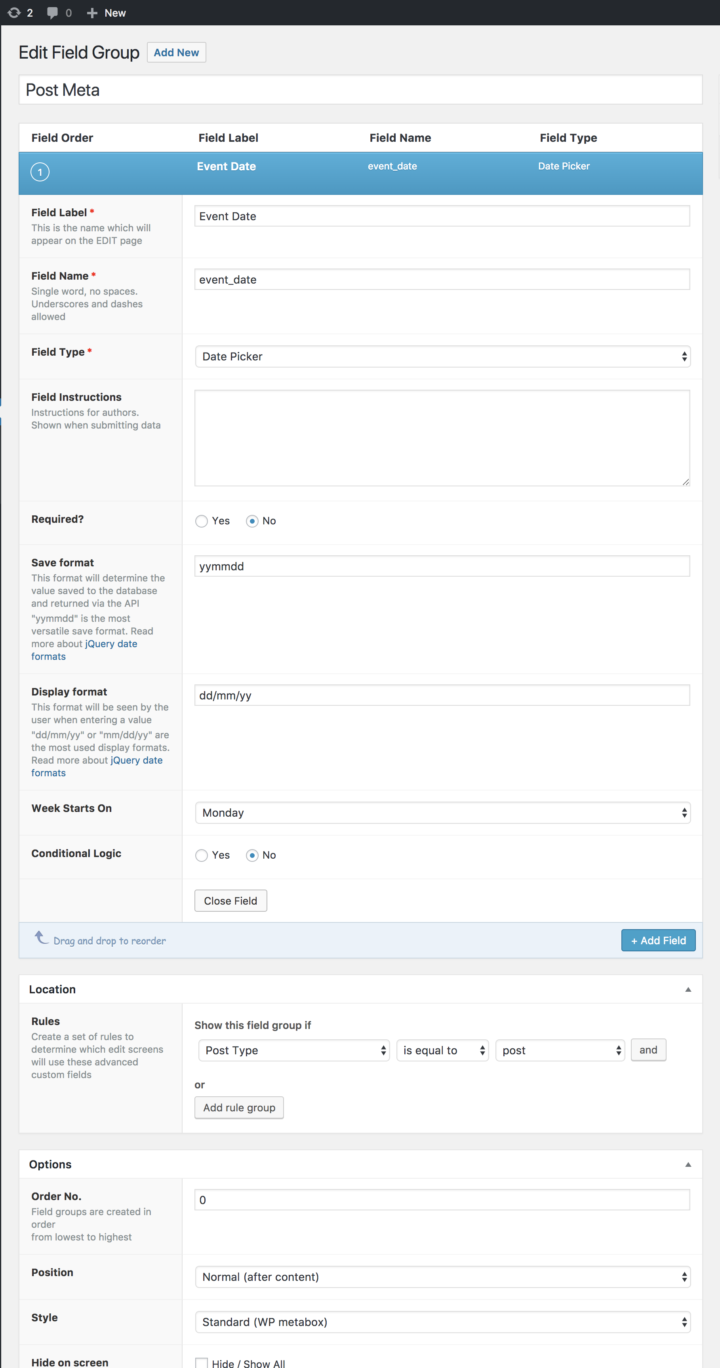Open the Post Type rule dropdown

[x=294, y=1050]
